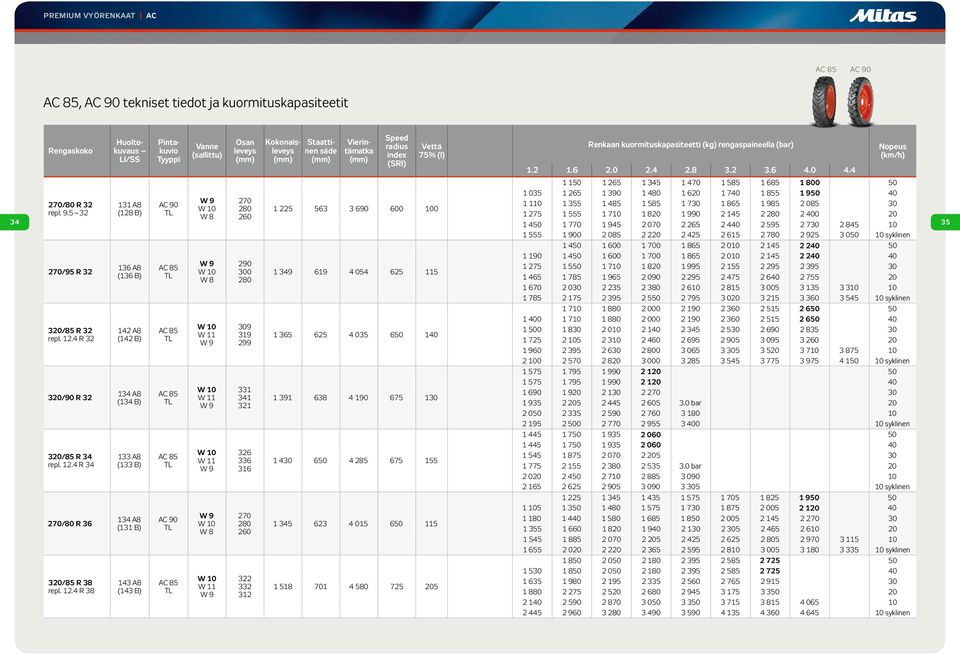This screenshot has height=655, width=960.
Task: Click the 'Vanne (sallittu)' column header
Action: tap(207, 151)
